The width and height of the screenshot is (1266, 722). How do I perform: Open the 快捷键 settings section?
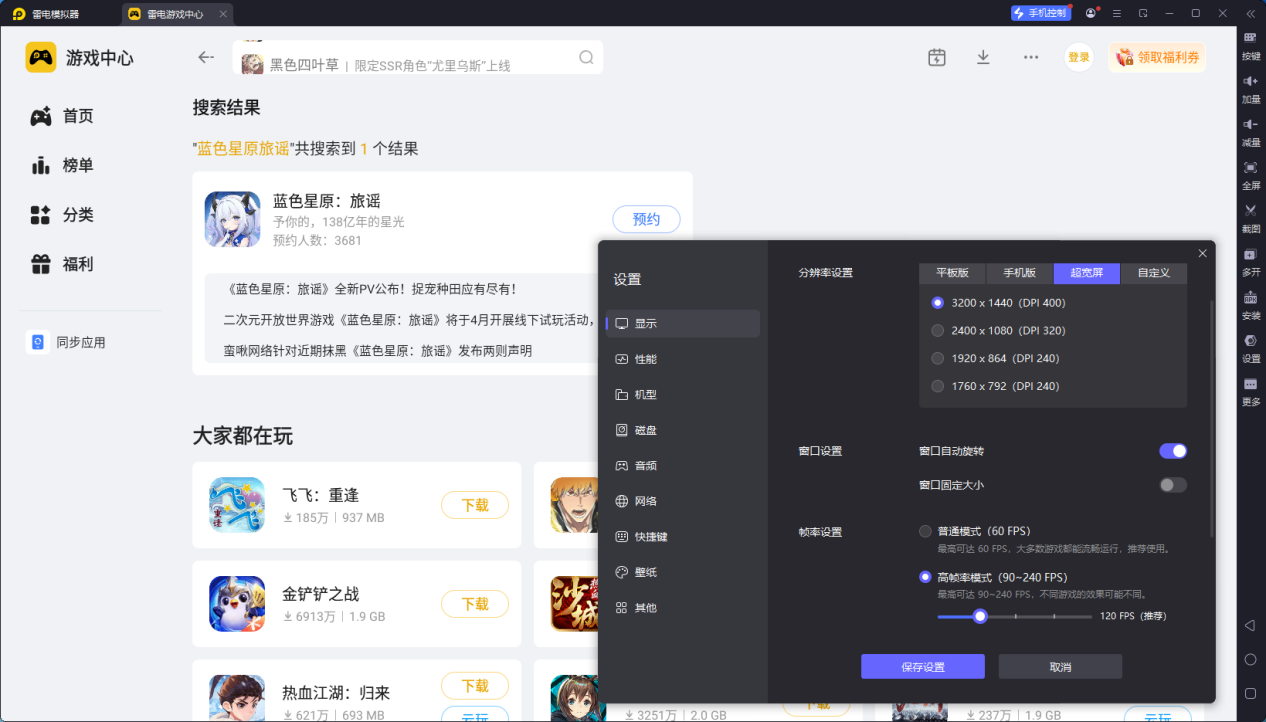(648, 536)
